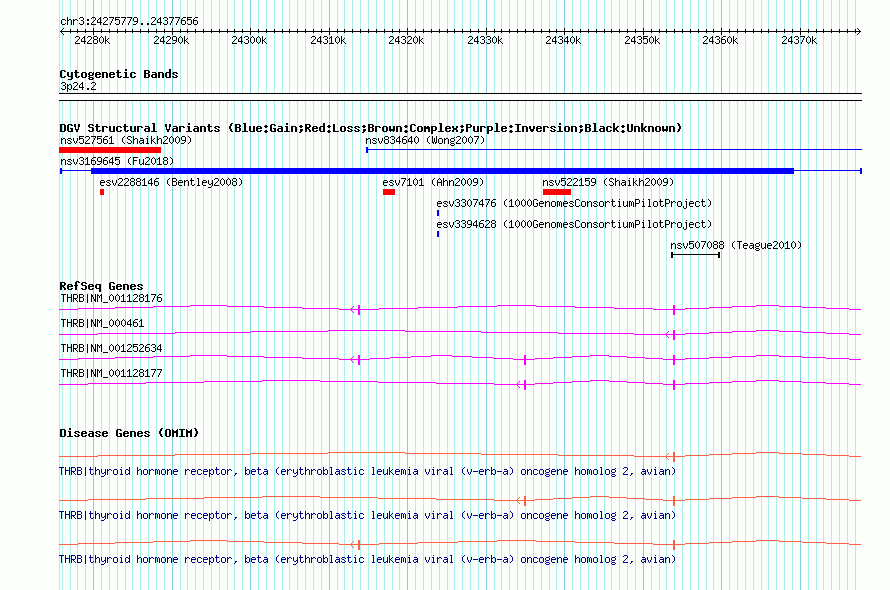Click the nsv527561 (Shaikh2009) variant label
Viewport: 890px width, 590px height.
tap(126, 140)
